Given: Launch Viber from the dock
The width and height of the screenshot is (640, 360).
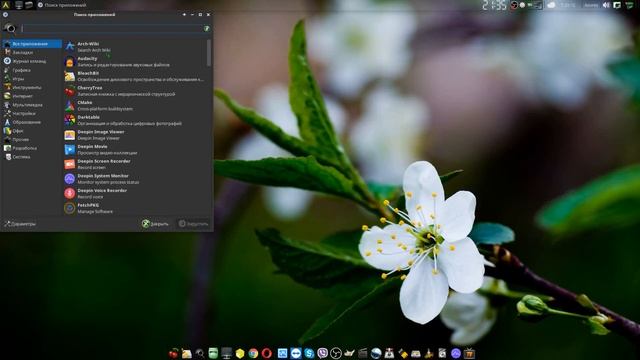Looking at the screenshot, I should (322, 353).
